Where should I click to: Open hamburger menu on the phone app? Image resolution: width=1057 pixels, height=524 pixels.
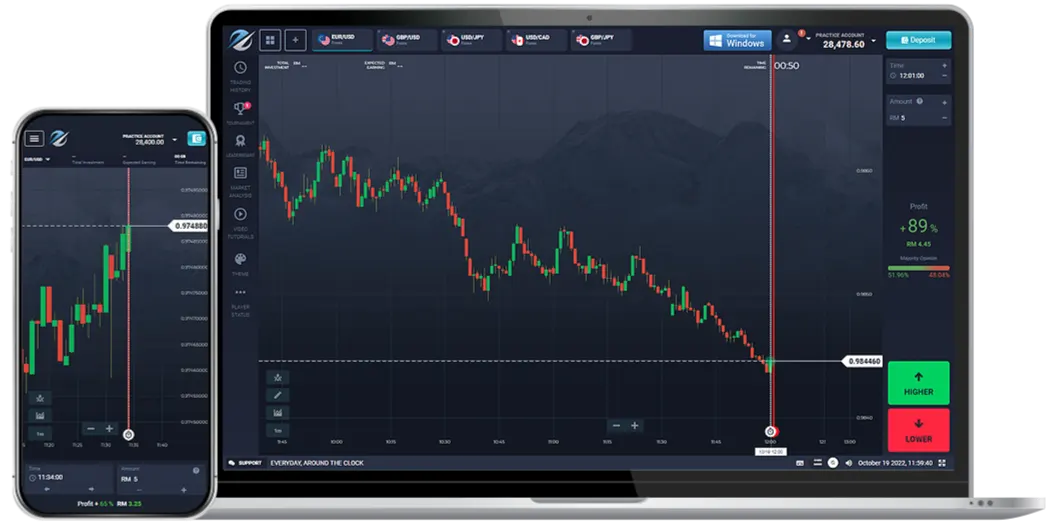tap(35, 139)
